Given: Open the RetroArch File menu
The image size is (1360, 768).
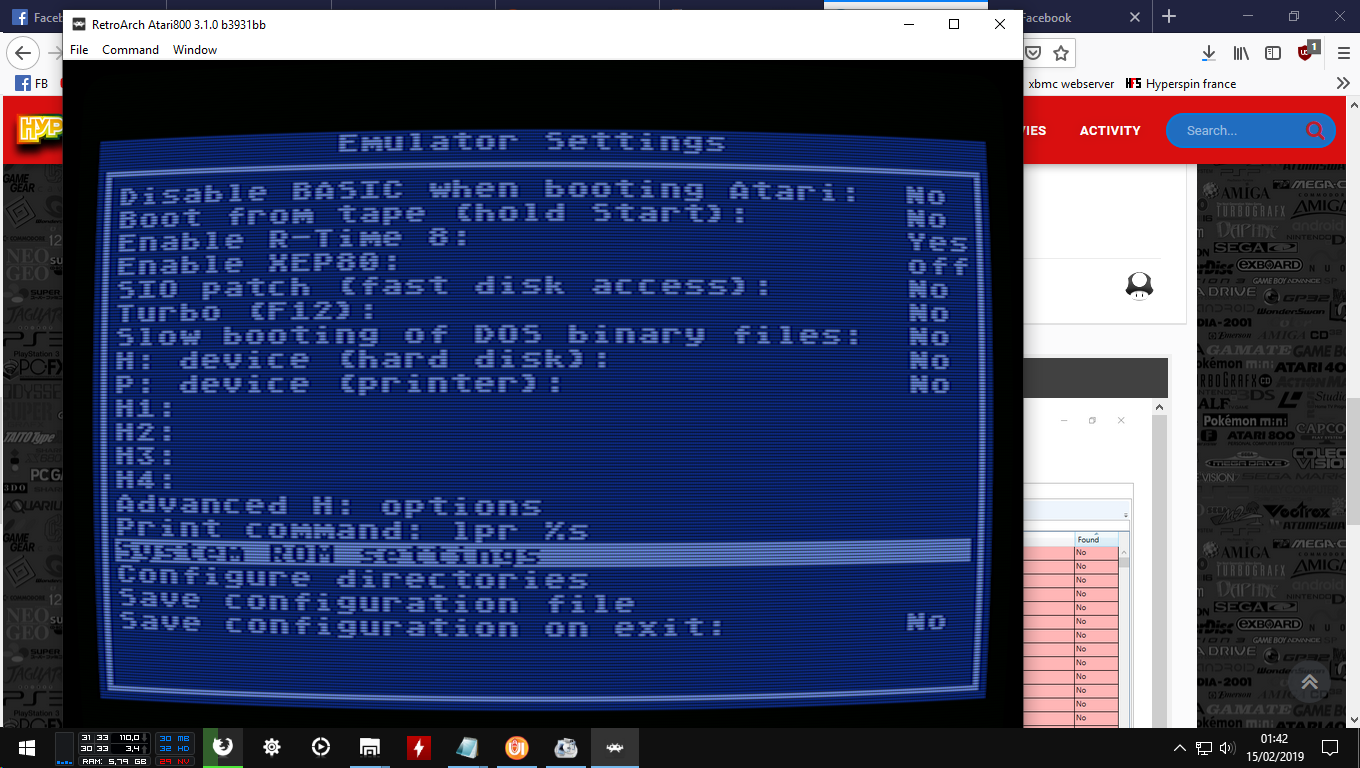Looking at the screenshot, I should pos(79,50).
